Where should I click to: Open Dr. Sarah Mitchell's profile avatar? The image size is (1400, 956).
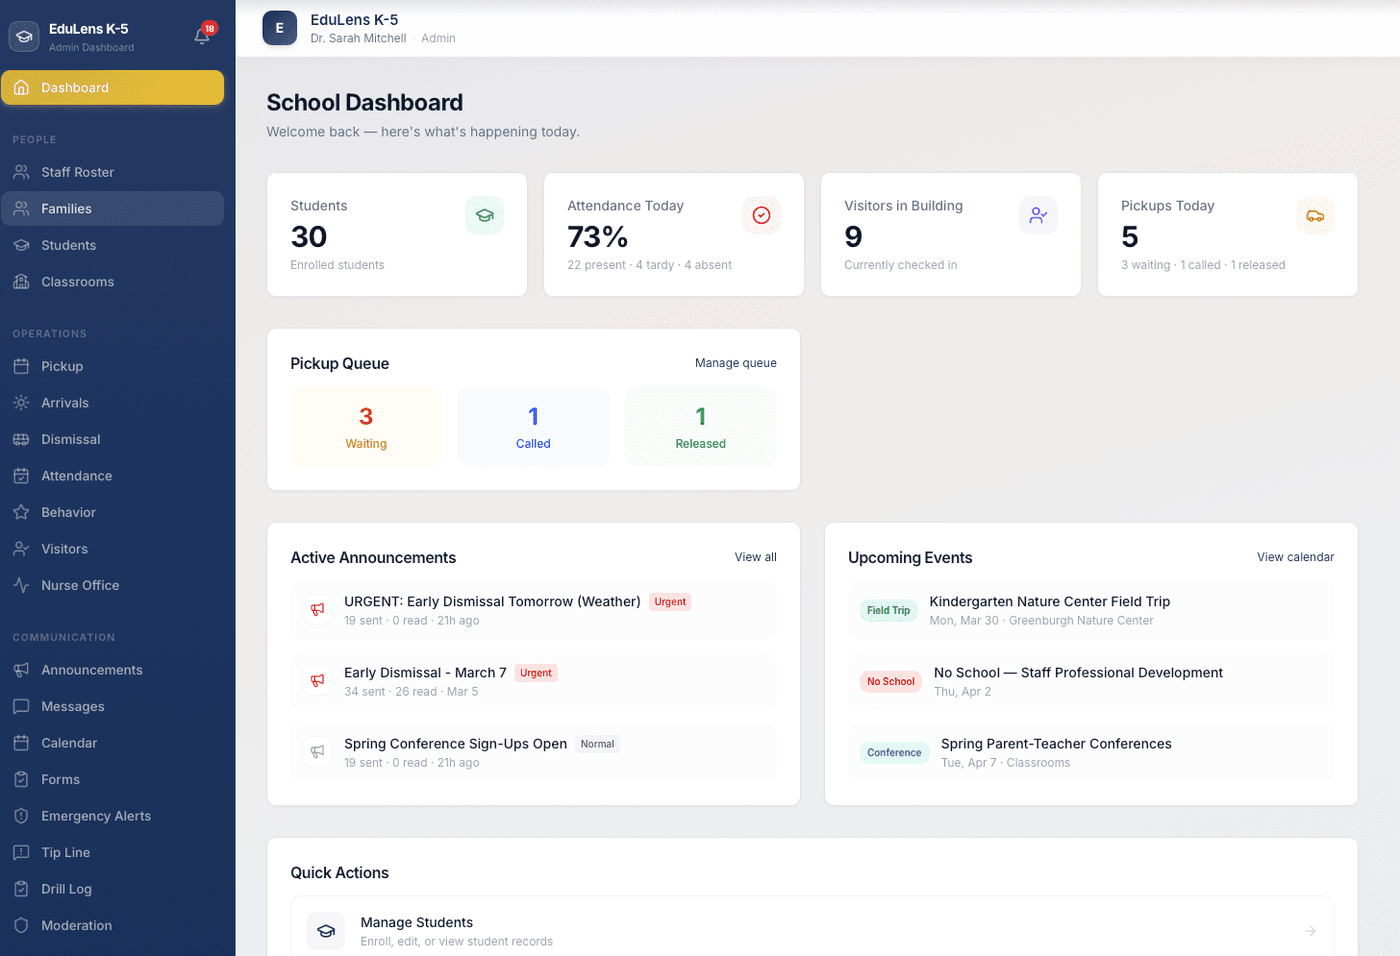pos(279,28)
